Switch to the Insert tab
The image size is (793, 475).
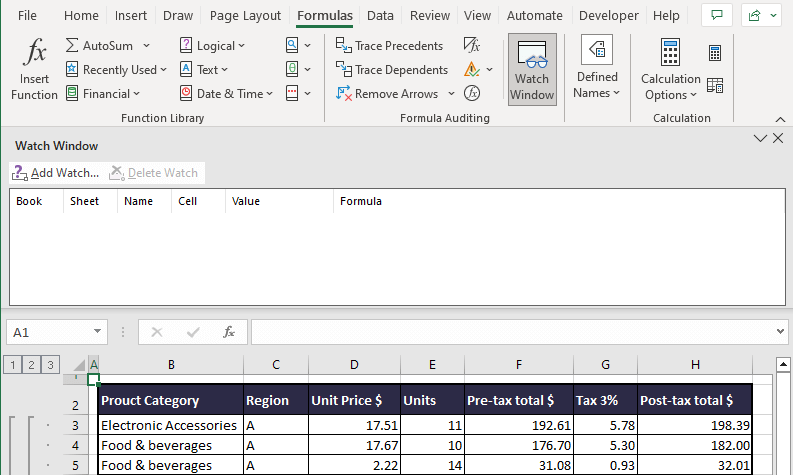(x=130, y=16)
